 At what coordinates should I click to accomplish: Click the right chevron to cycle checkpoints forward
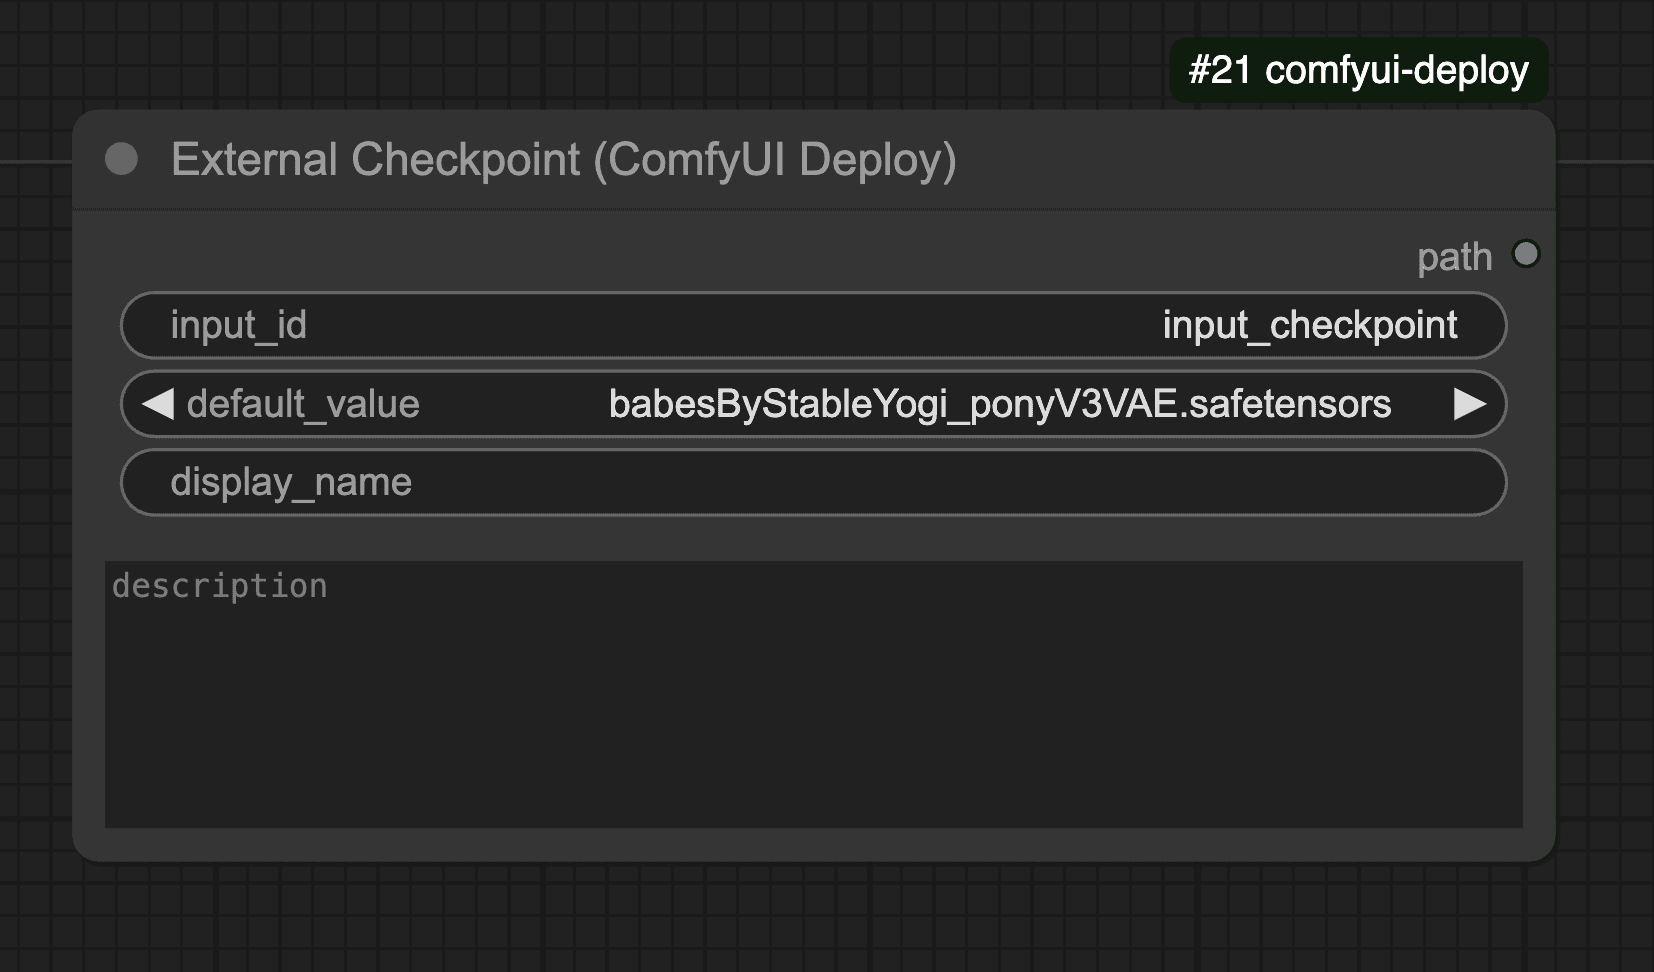[x=1471, y=404]
